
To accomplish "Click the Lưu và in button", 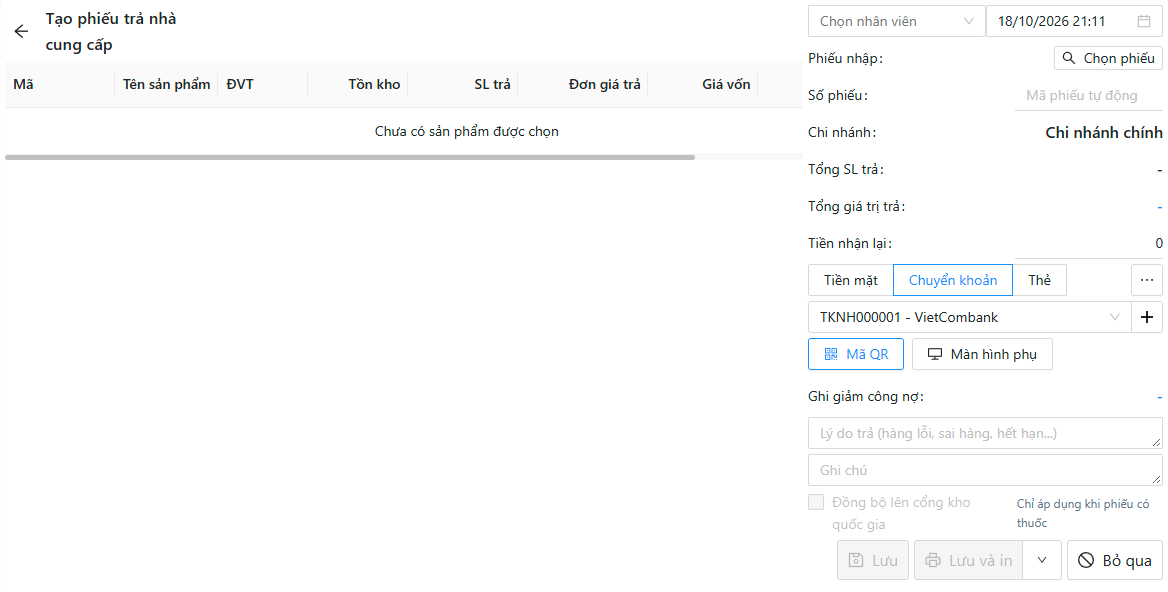I will 968,561.
